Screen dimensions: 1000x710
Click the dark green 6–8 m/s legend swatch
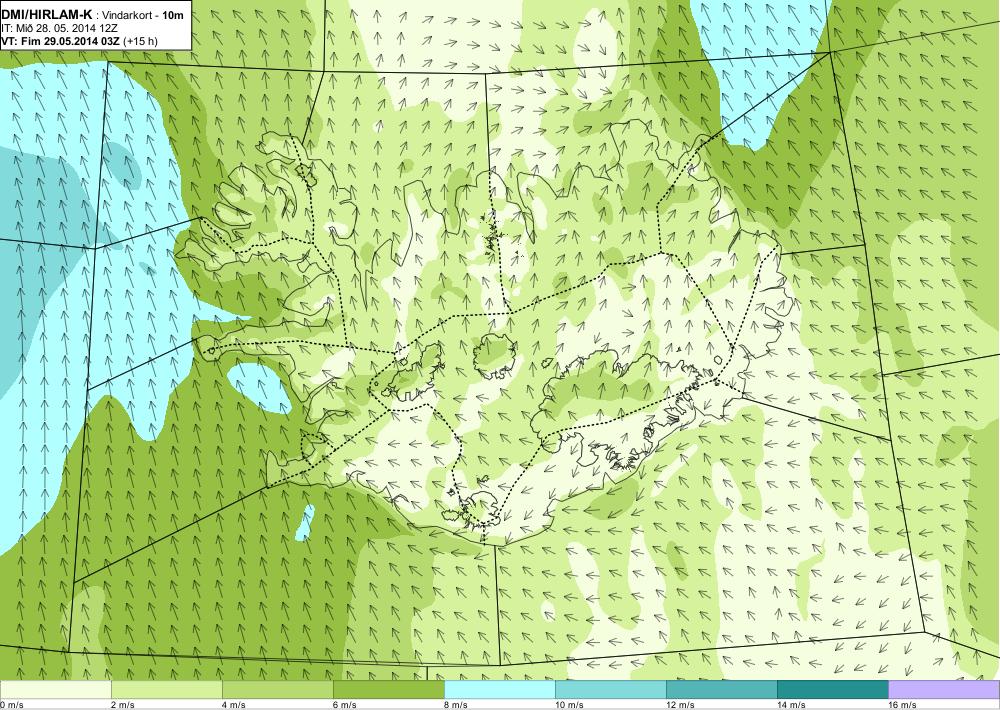388,690
